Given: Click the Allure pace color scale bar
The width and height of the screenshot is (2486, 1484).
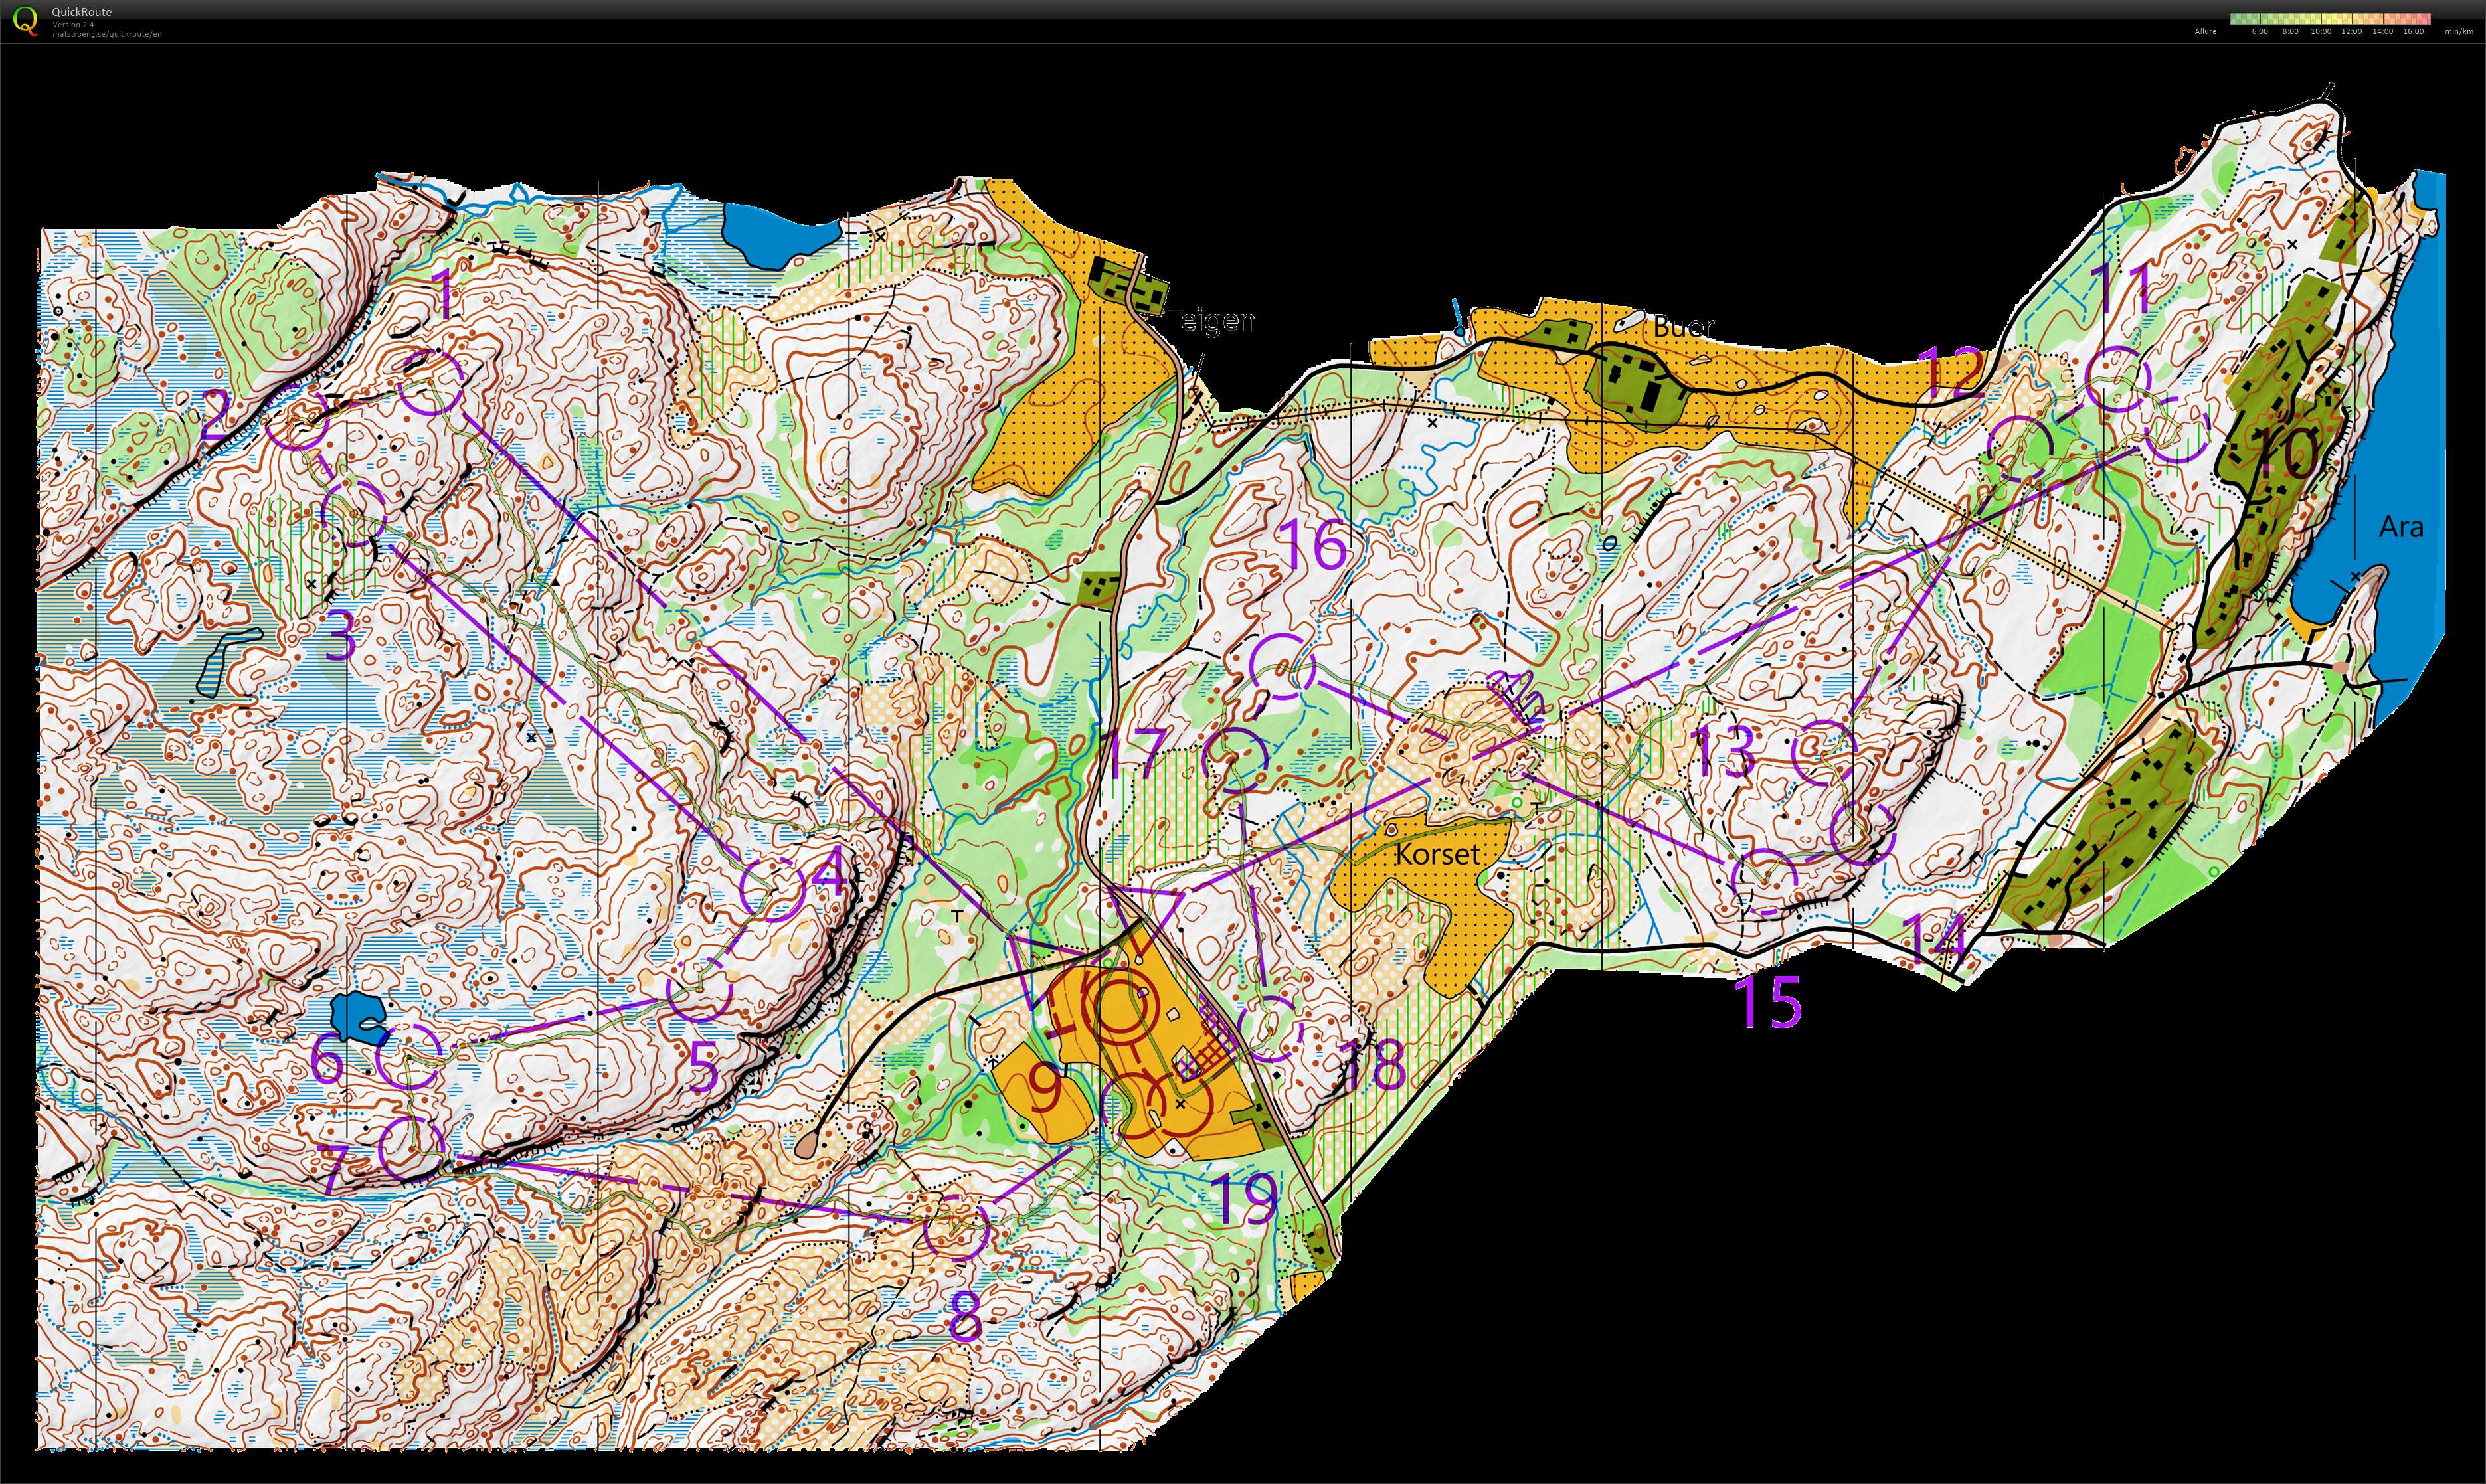Looking at the screenshot, I should click(x=2329, y=18).
